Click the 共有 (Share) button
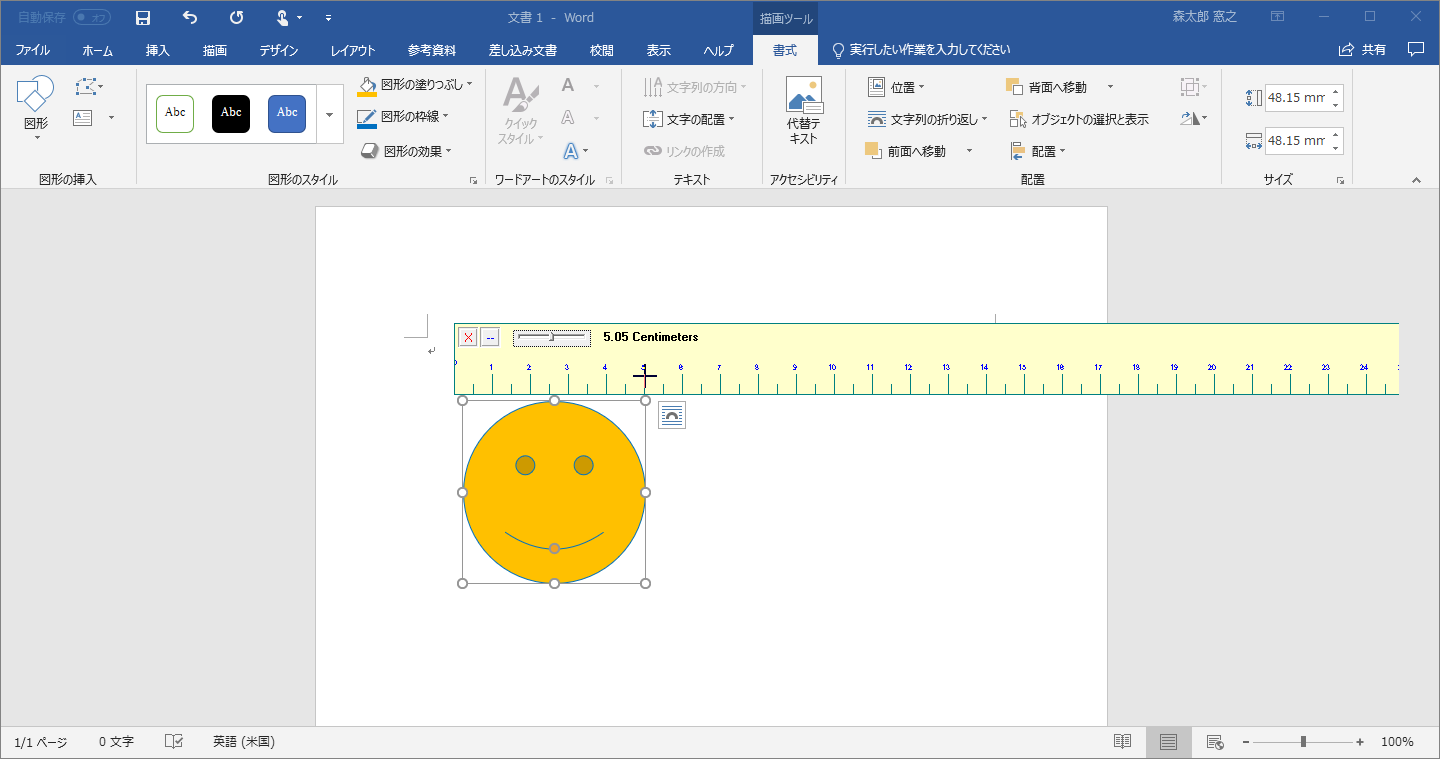Image resolution: width=1440 pixels, height=759 pixels. pyautogui.click(x=1371, y=47)
